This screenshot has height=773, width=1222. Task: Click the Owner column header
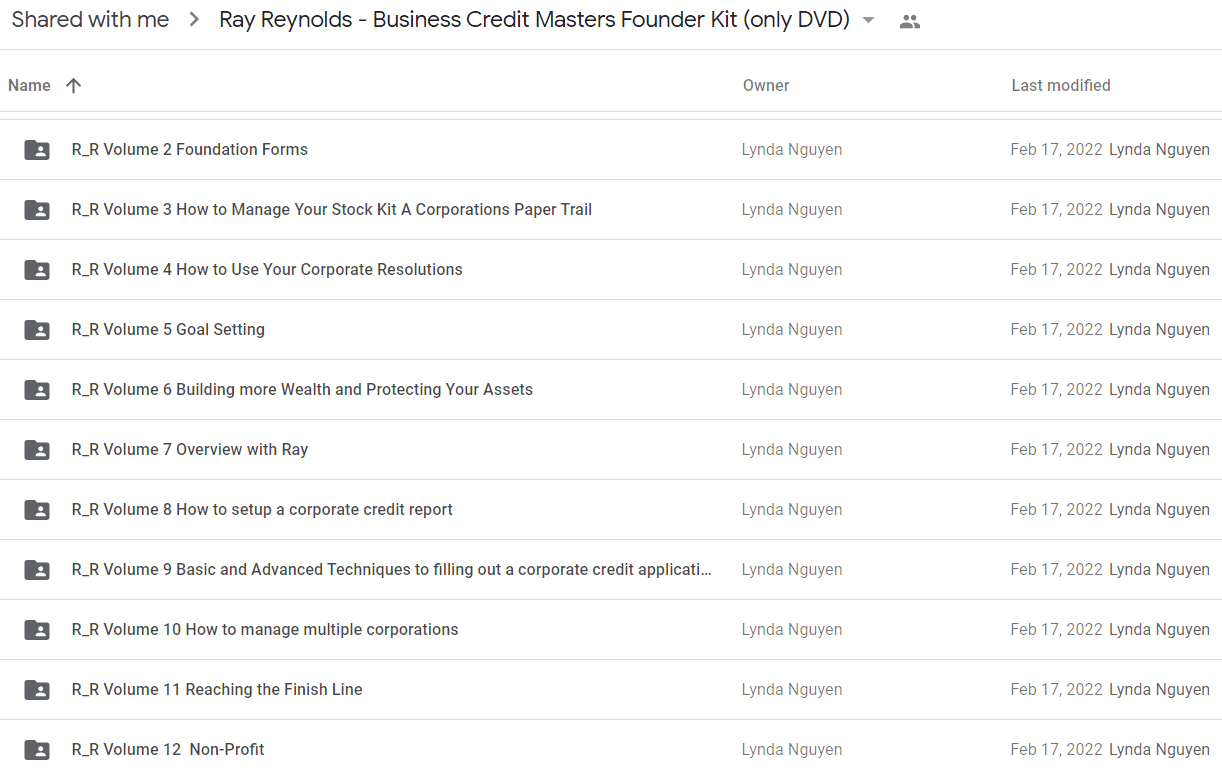point(766,86)
